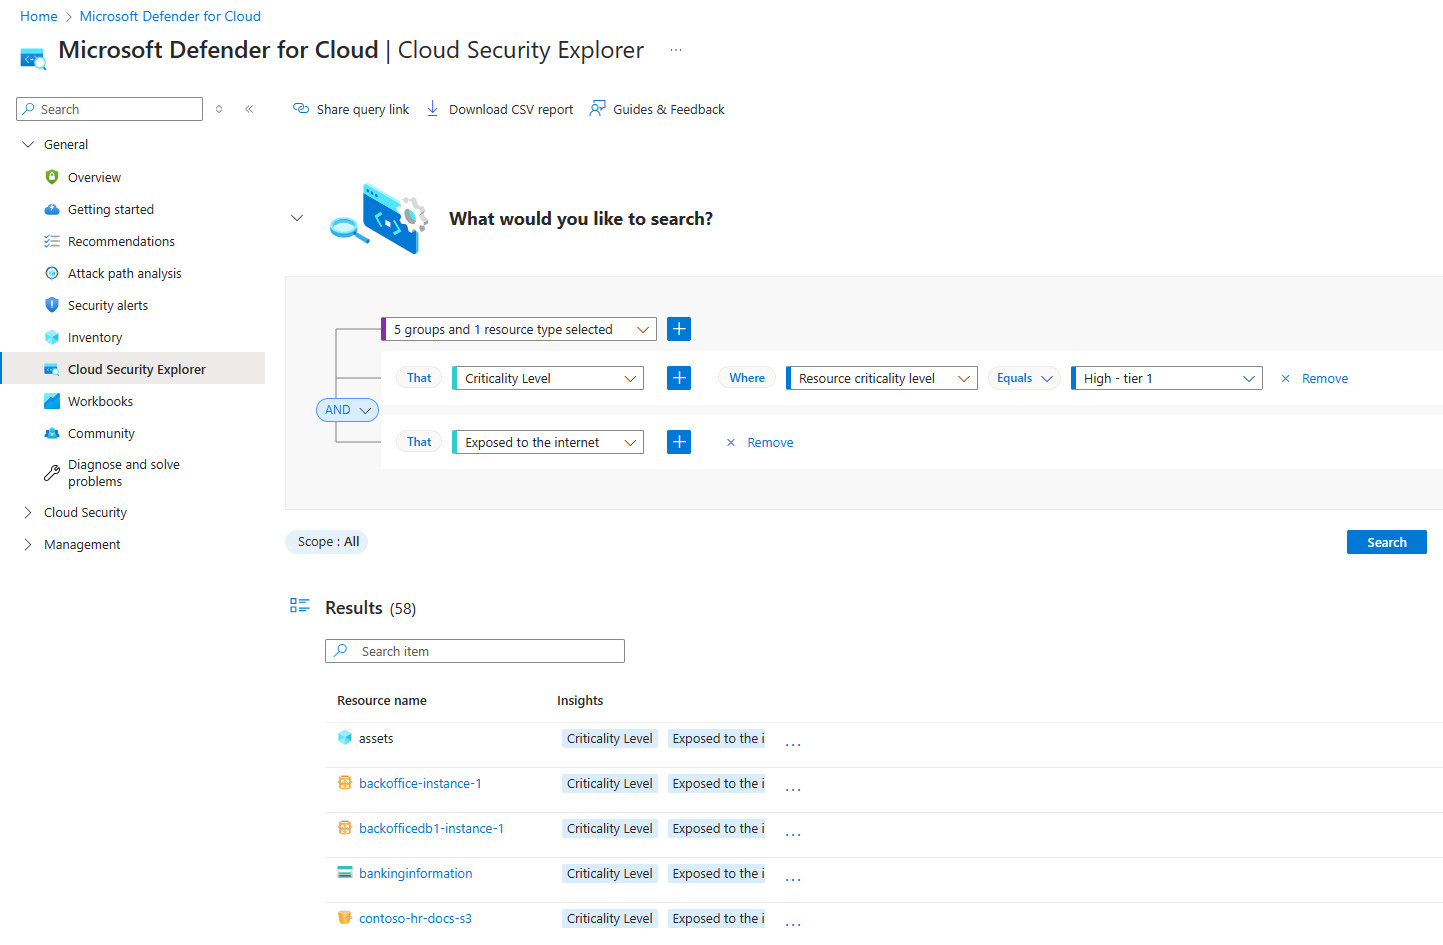Go to Inventory in the sidebar
Viewport: 1443px width, 945px height.
[x=95, y=337]
